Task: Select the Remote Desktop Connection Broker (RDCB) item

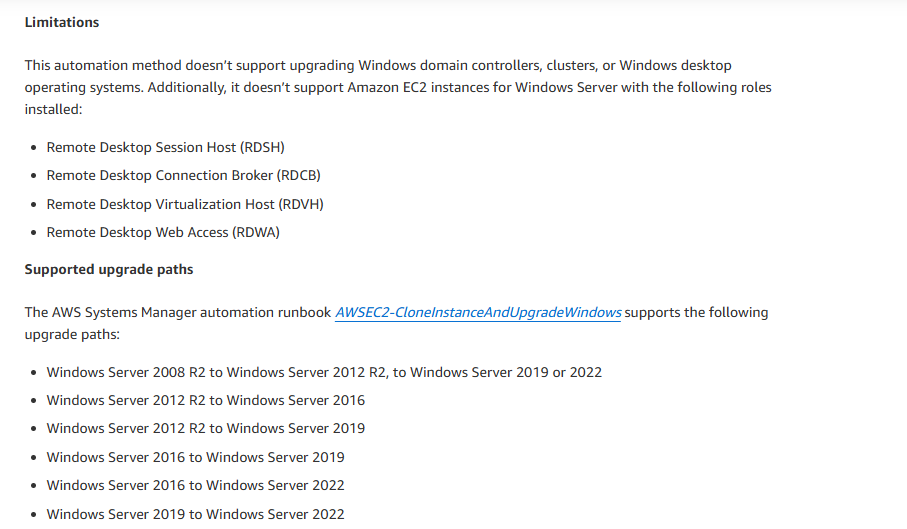Action: click(183, 175)
